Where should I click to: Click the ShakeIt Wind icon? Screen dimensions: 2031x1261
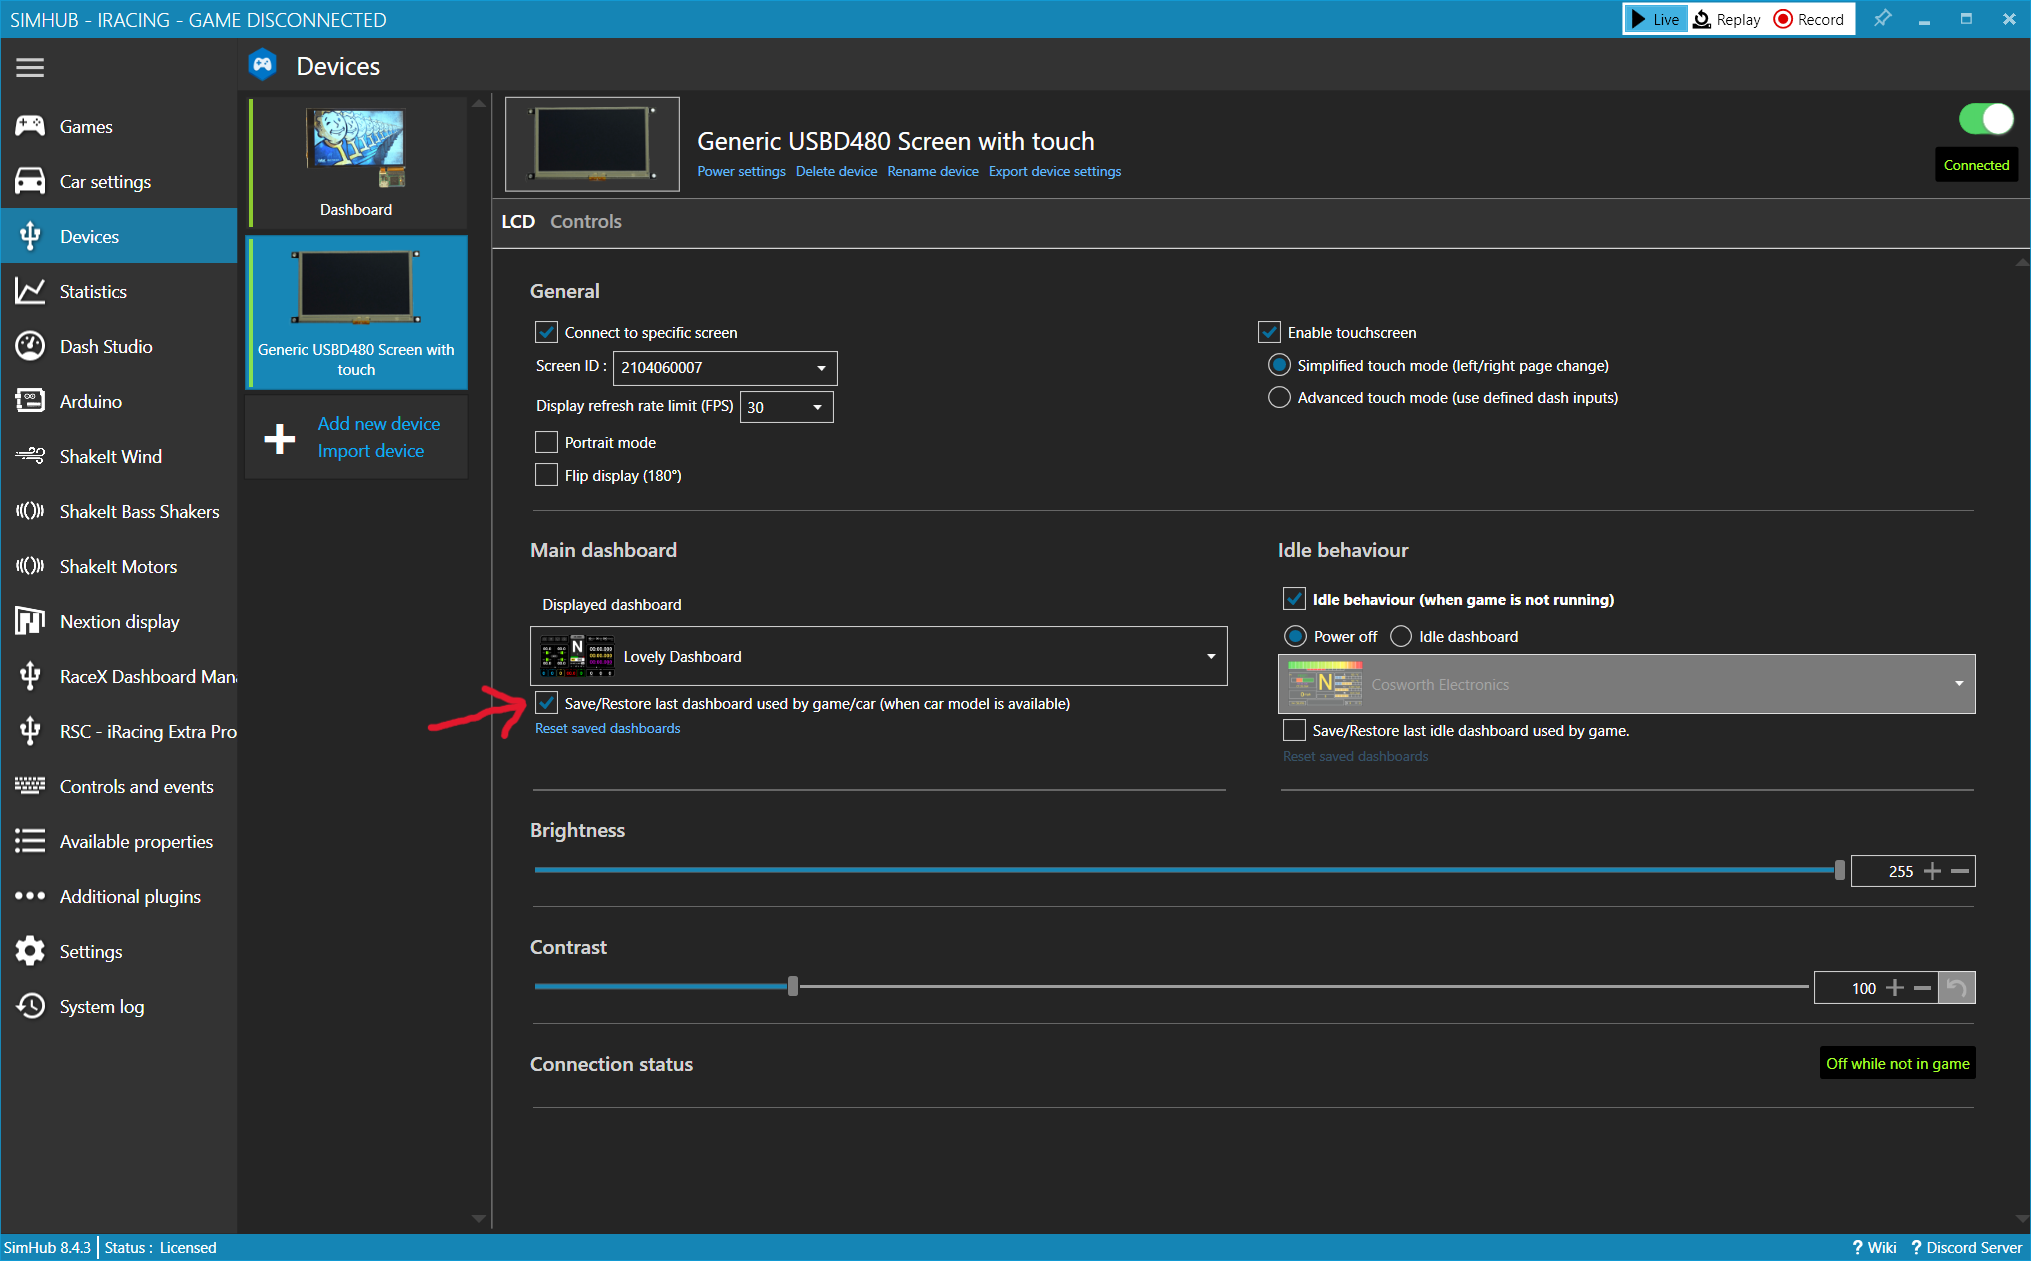30,456
